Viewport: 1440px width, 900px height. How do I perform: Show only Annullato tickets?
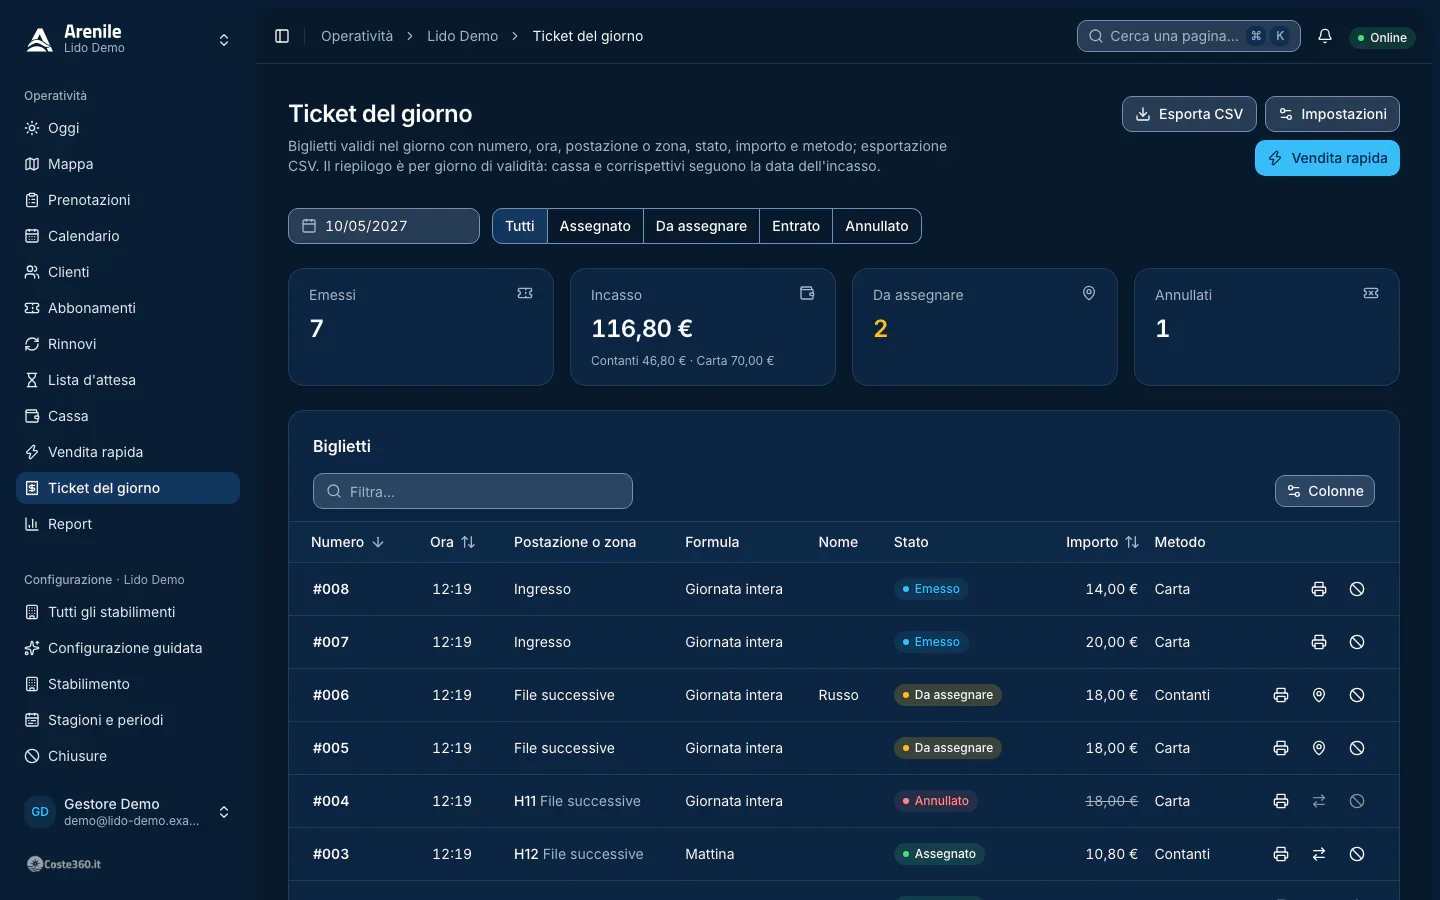click(877, 226)
